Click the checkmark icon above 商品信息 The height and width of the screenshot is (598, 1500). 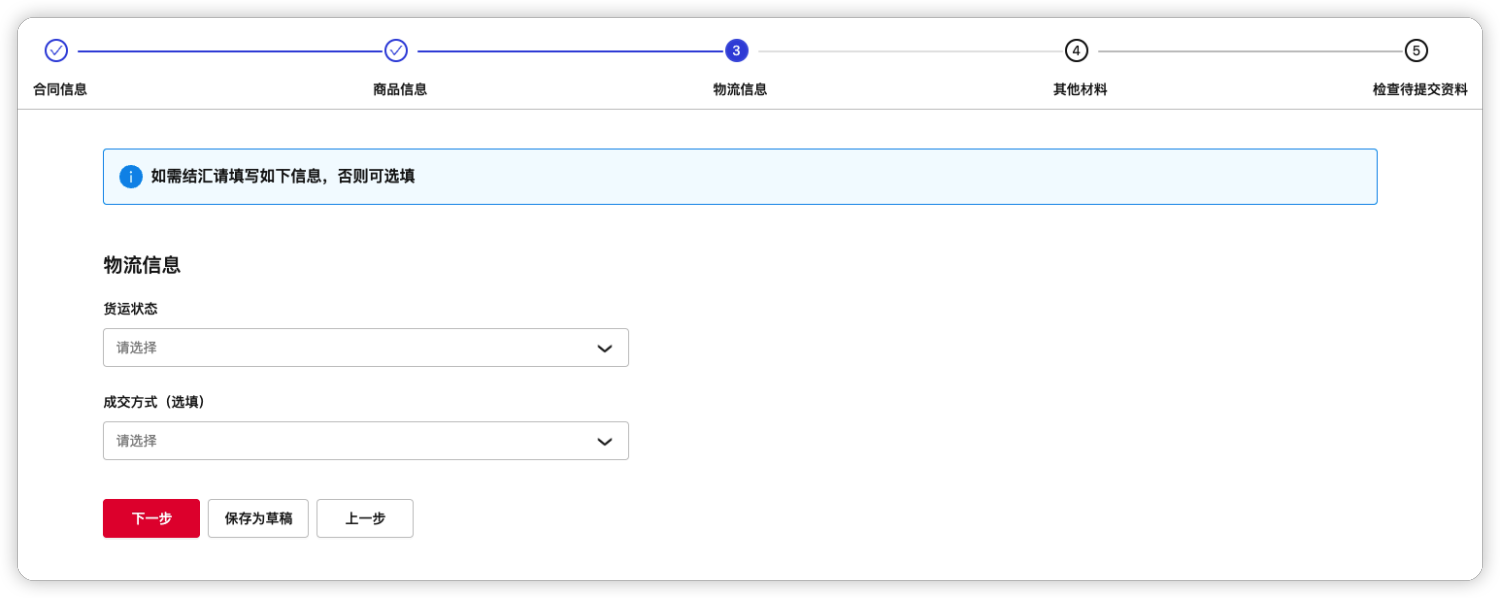point(396,50)
